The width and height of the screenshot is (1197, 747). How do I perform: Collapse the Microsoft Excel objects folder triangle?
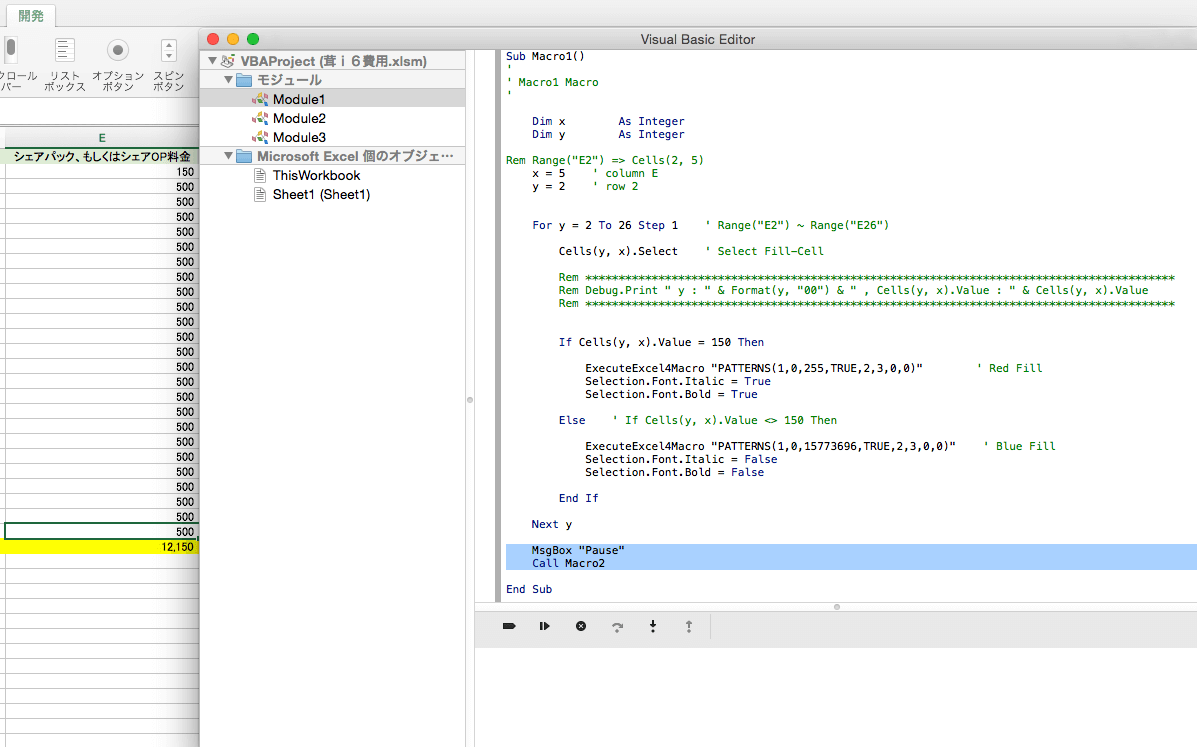228,156
